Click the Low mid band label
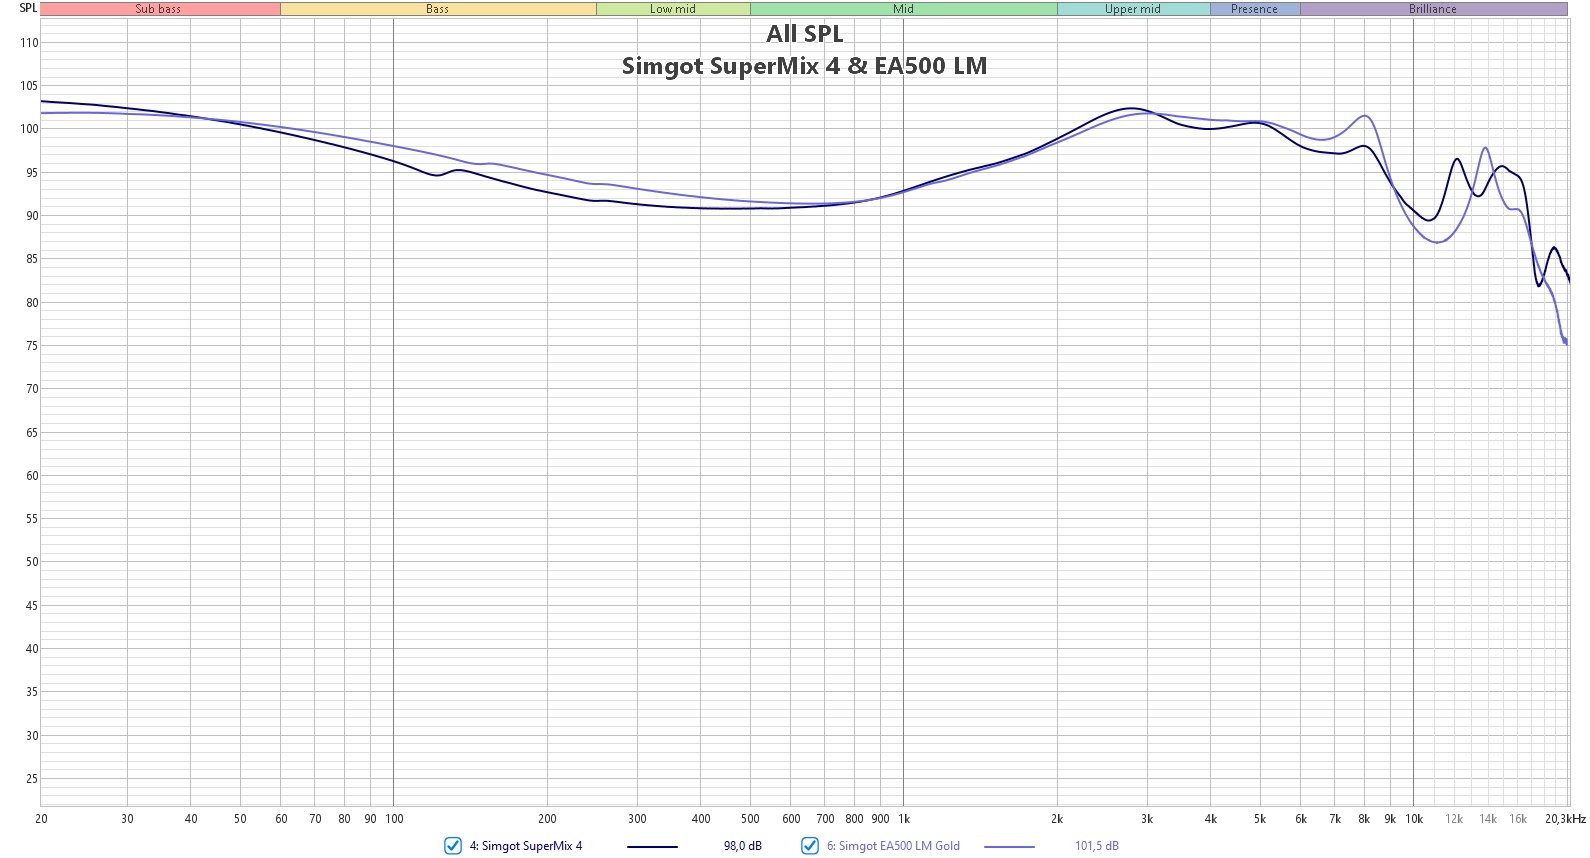Viewport: 1590px width, 858px height. click(673, 9)
